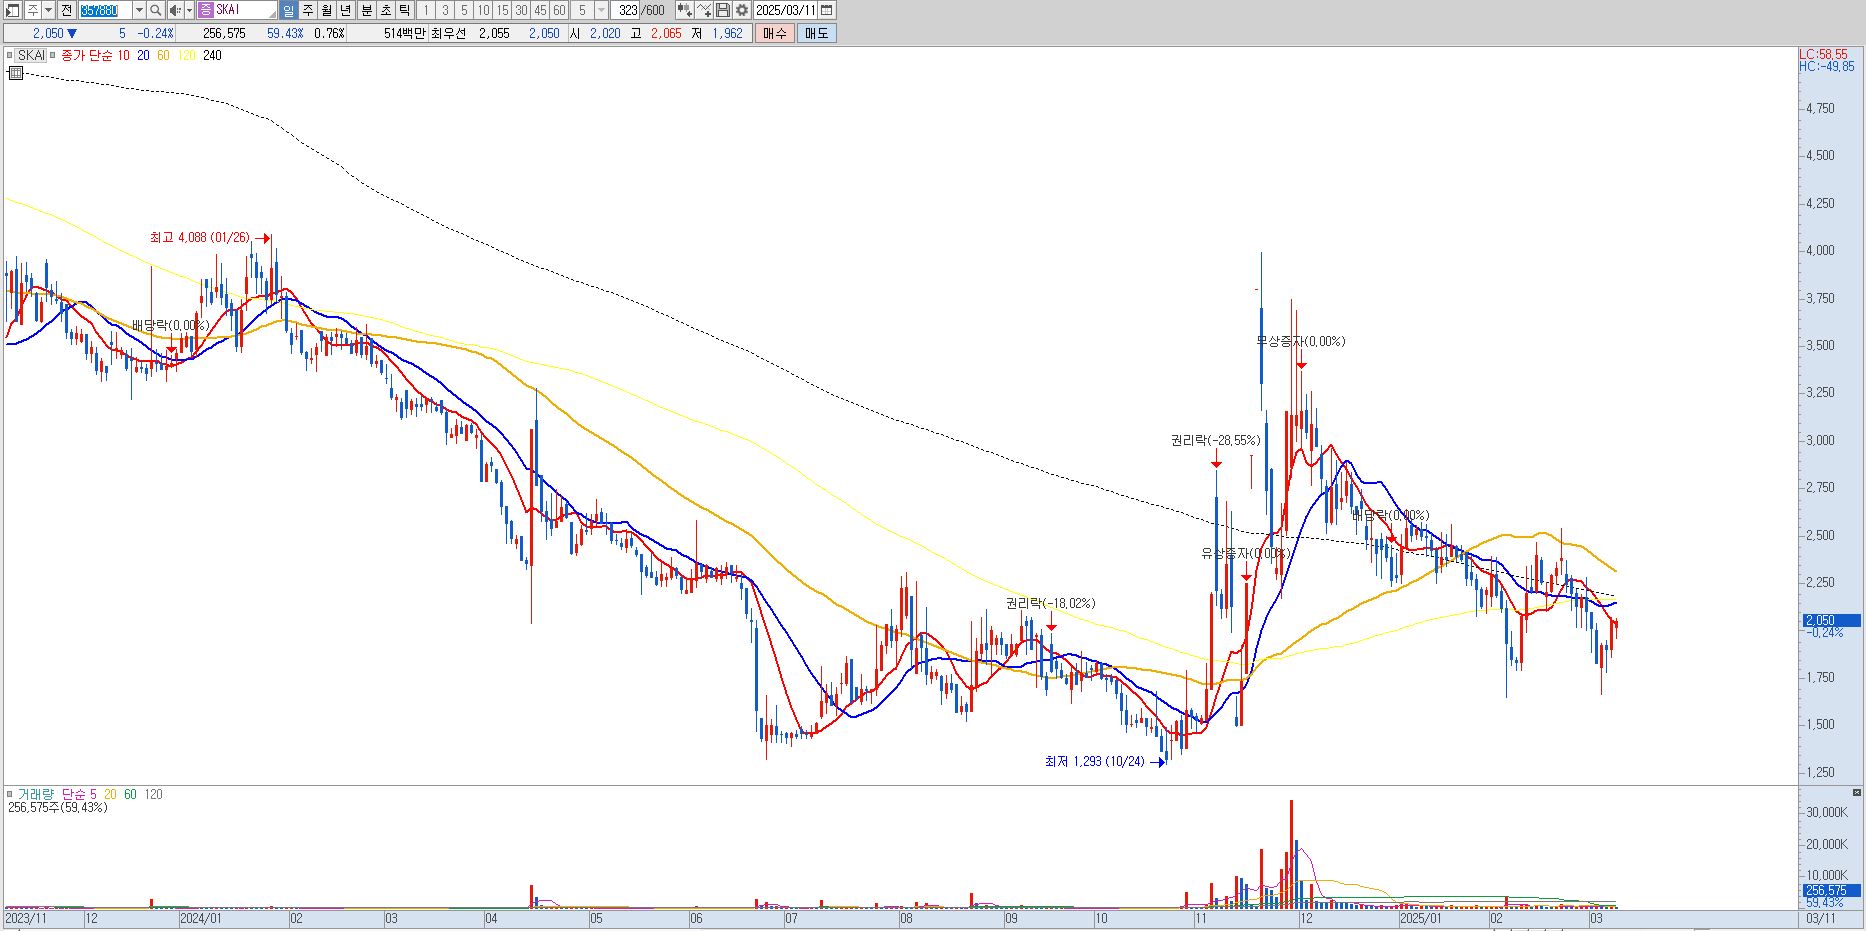Screen dimensions: 1866x931
Task: Click the magnifier stock search icon
Action: pos(156,10)
